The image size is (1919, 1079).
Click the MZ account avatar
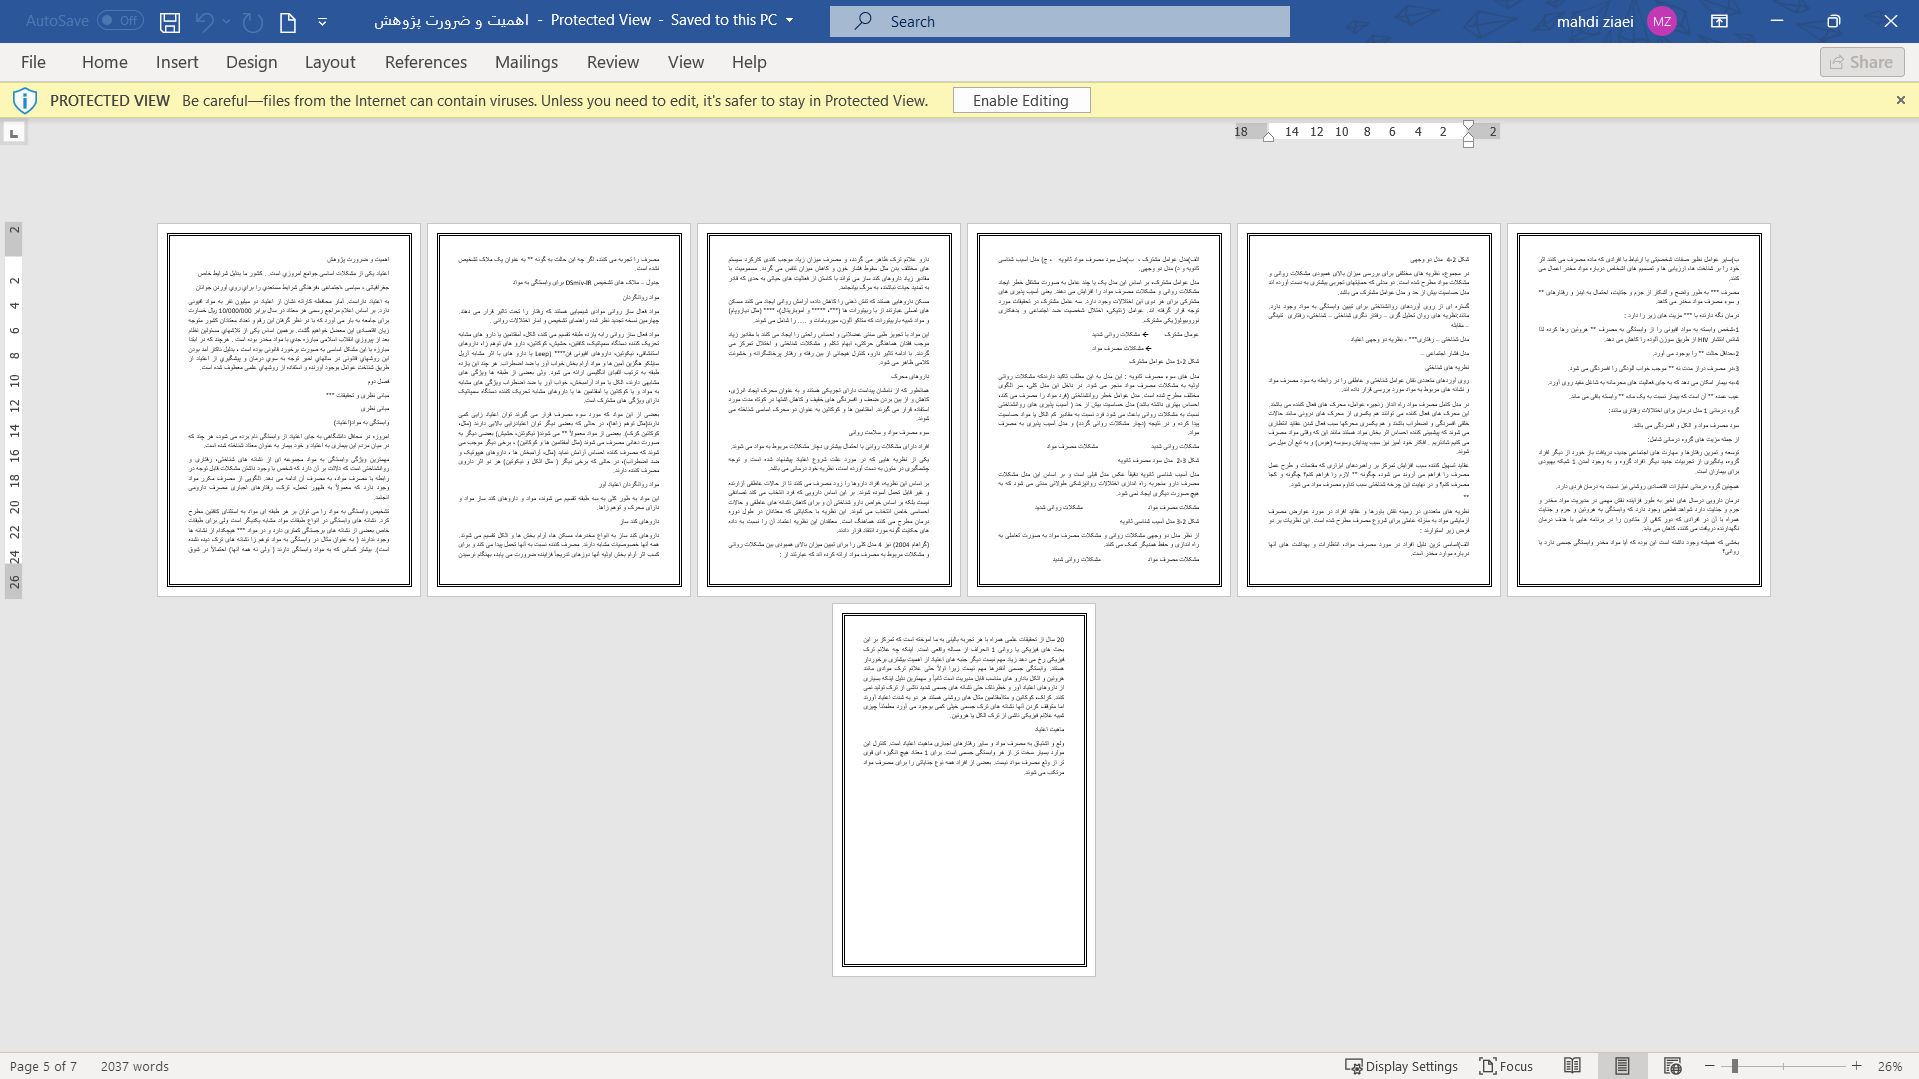[x=1662, y=21]
